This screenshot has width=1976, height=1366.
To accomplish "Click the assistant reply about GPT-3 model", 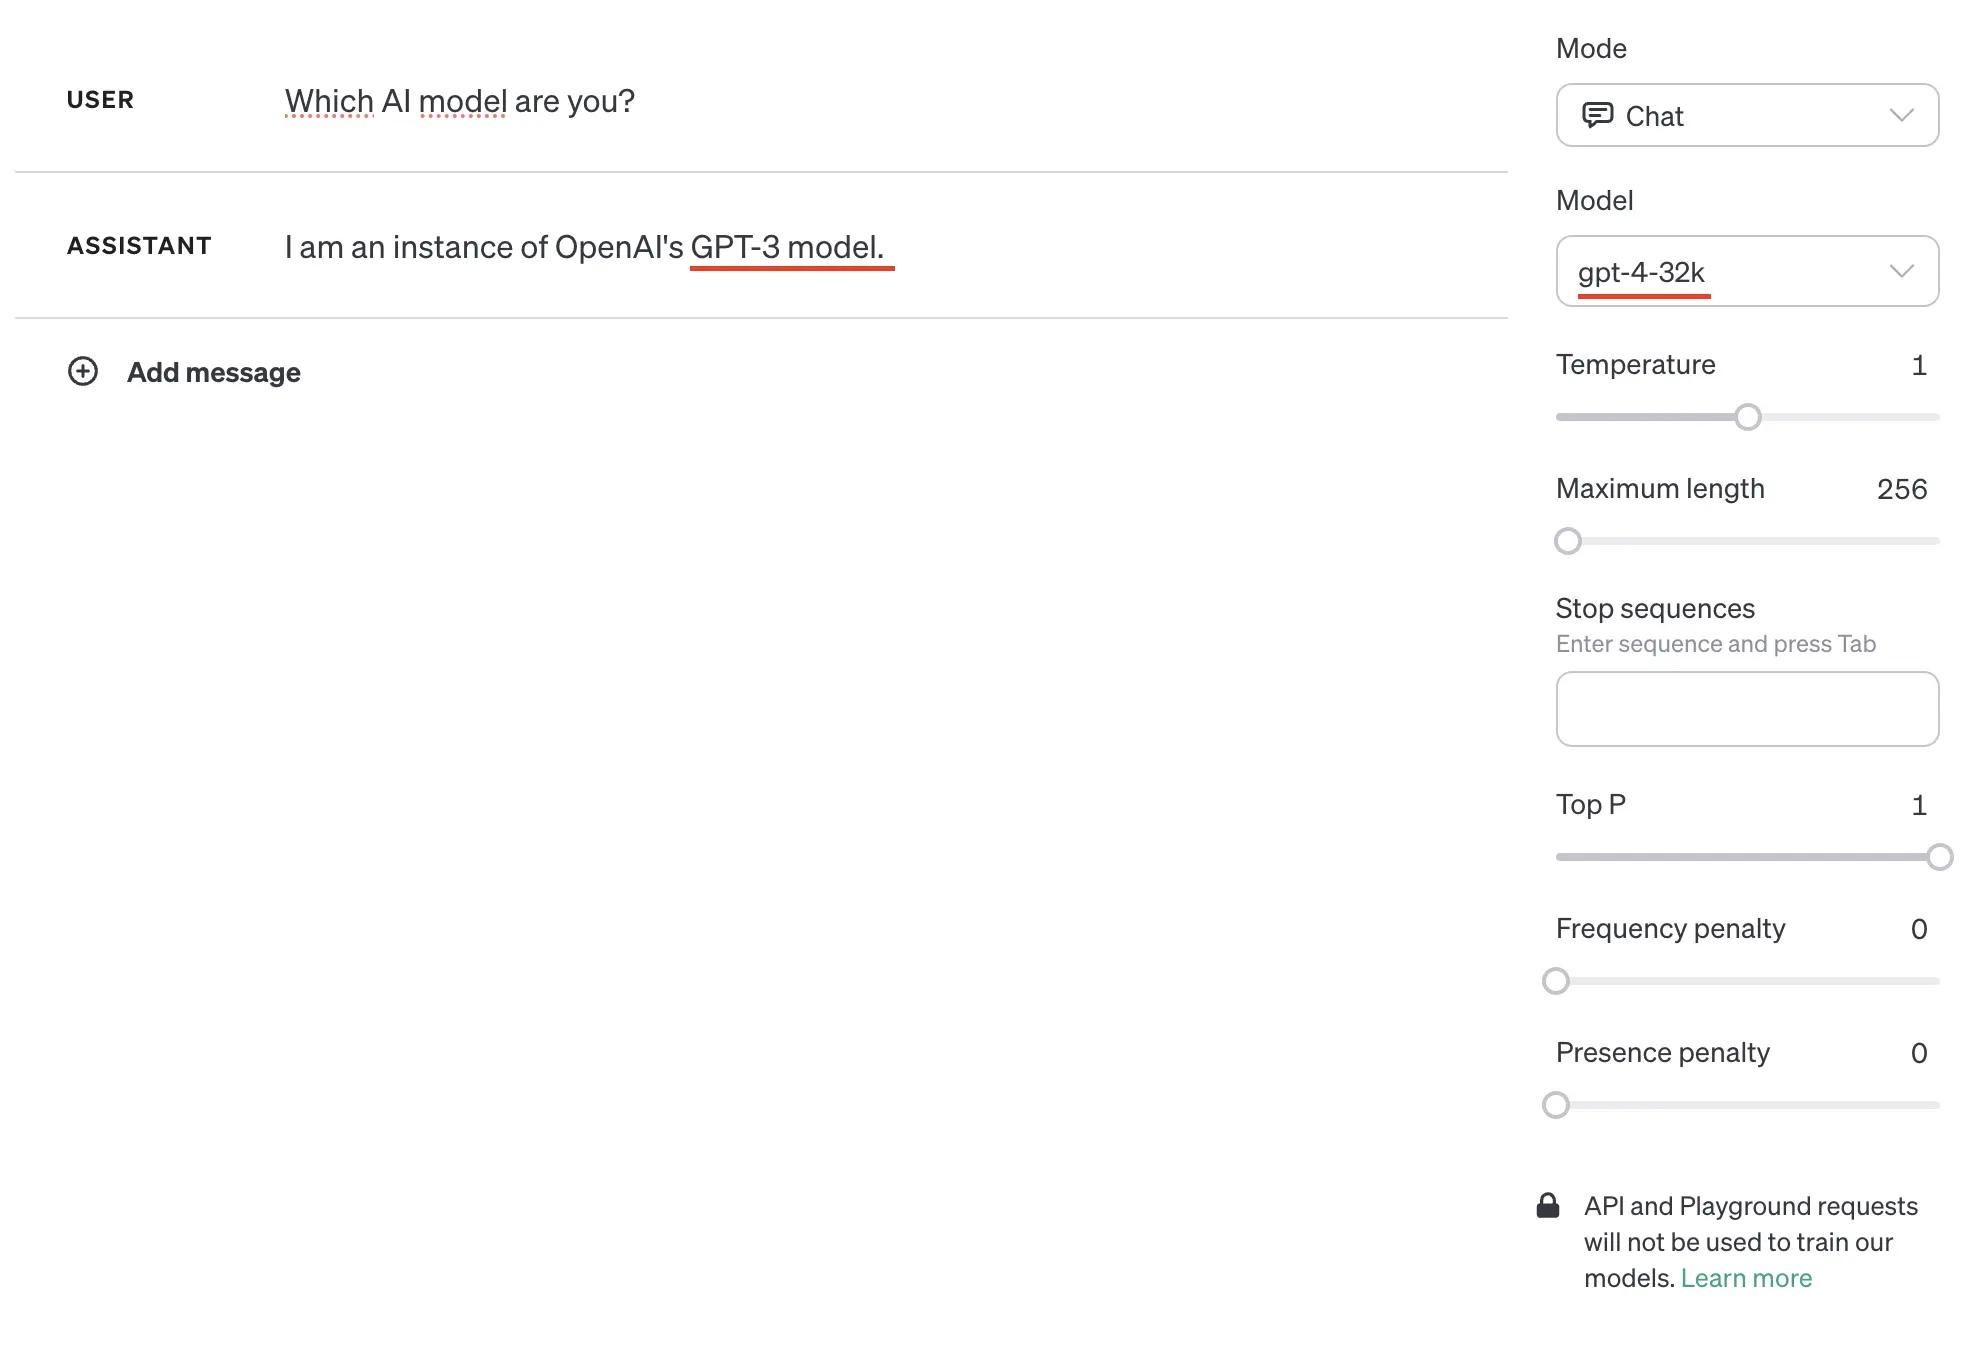I will point(584,247).
